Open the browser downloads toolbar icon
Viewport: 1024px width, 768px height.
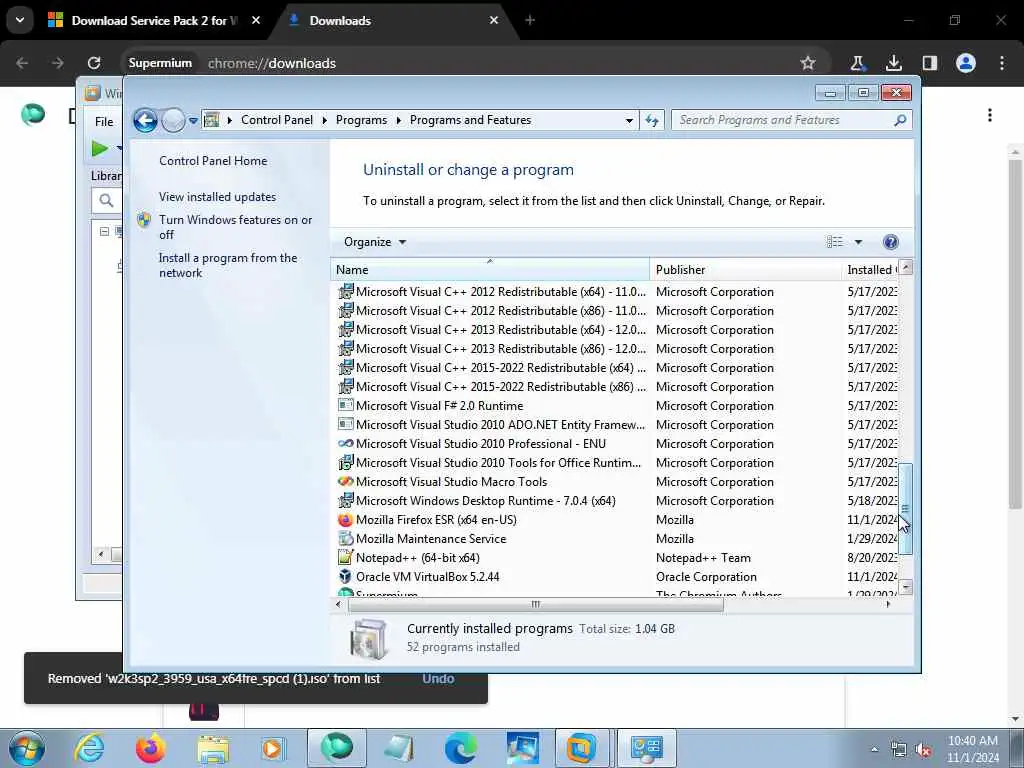(x=893, y=63)
